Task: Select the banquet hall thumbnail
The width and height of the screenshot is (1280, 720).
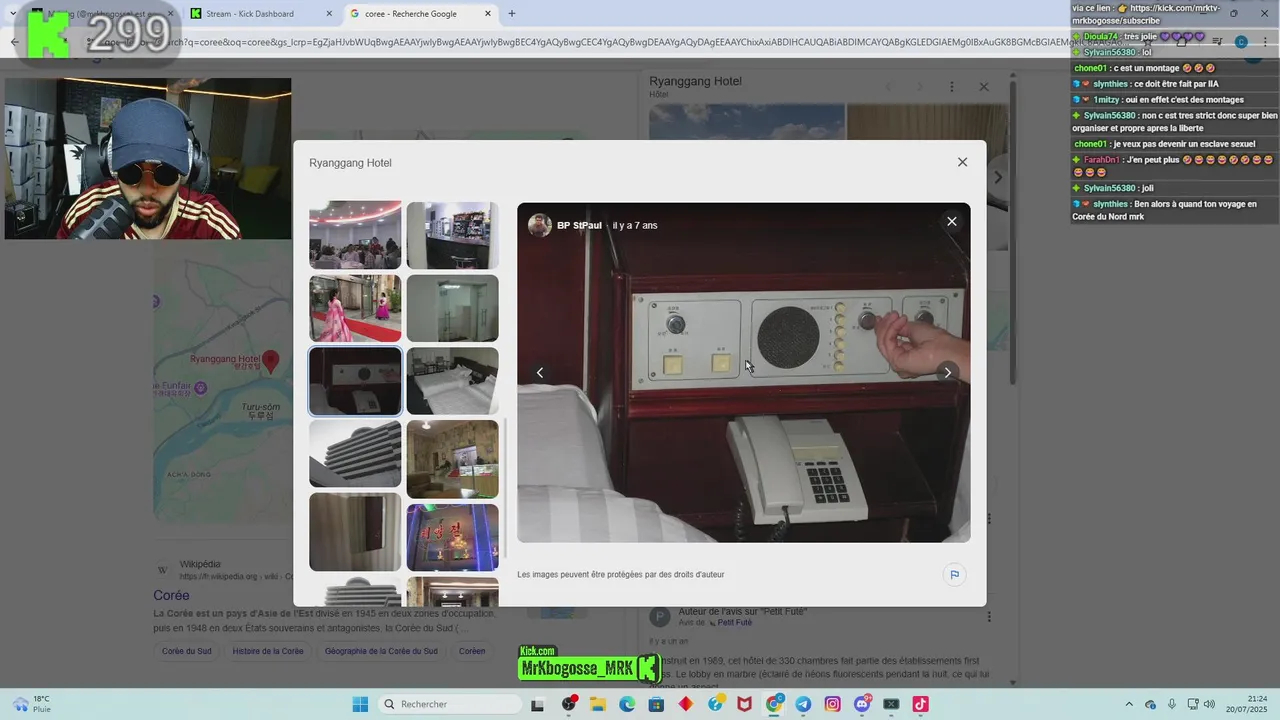Action: 355,235
